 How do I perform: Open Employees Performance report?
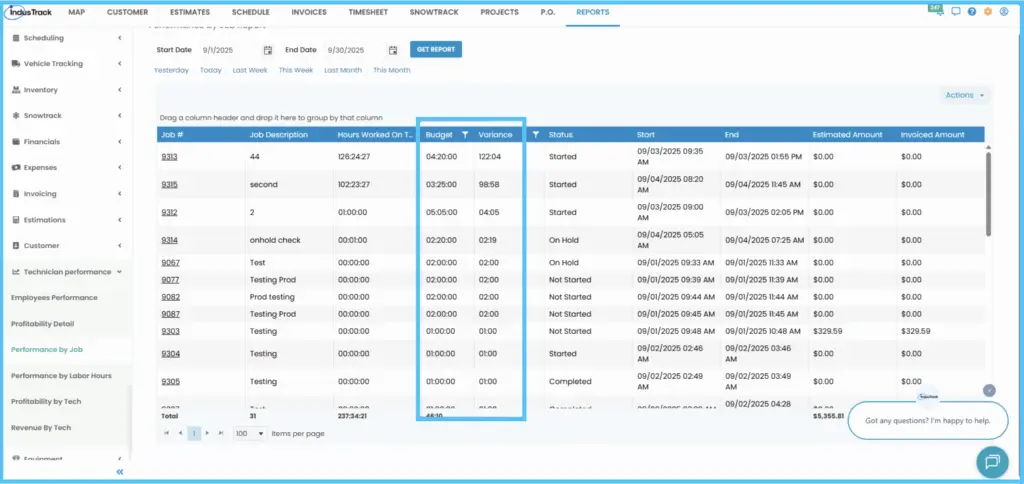pos(54,298)
